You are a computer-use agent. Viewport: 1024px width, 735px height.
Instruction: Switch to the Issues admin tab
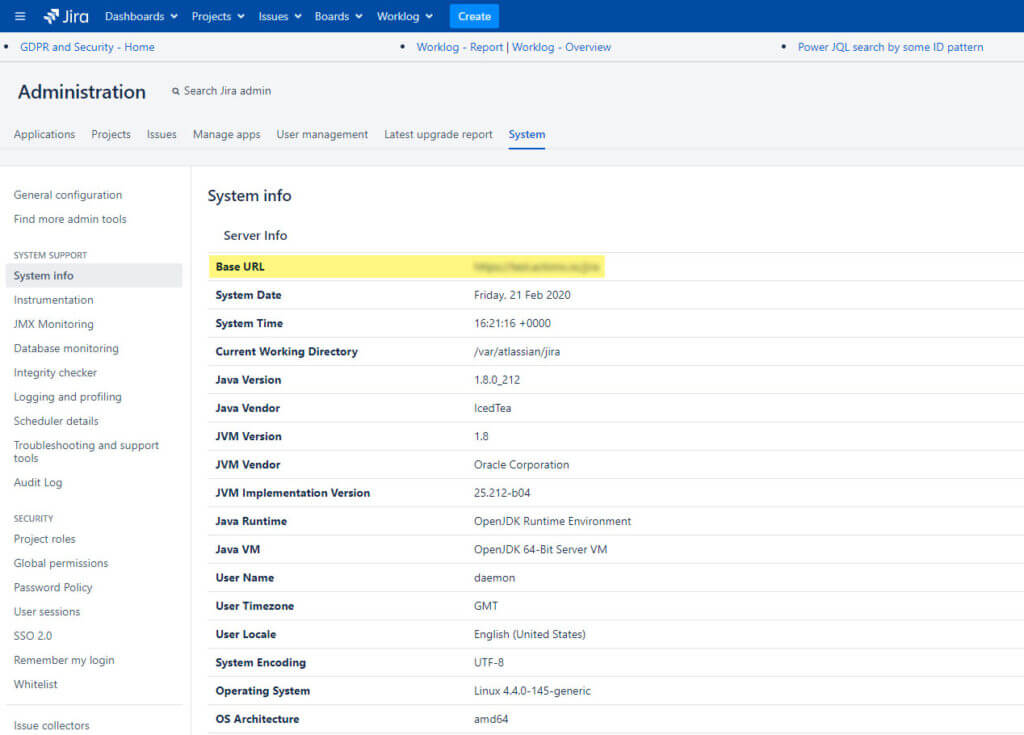tap(161, 134)
